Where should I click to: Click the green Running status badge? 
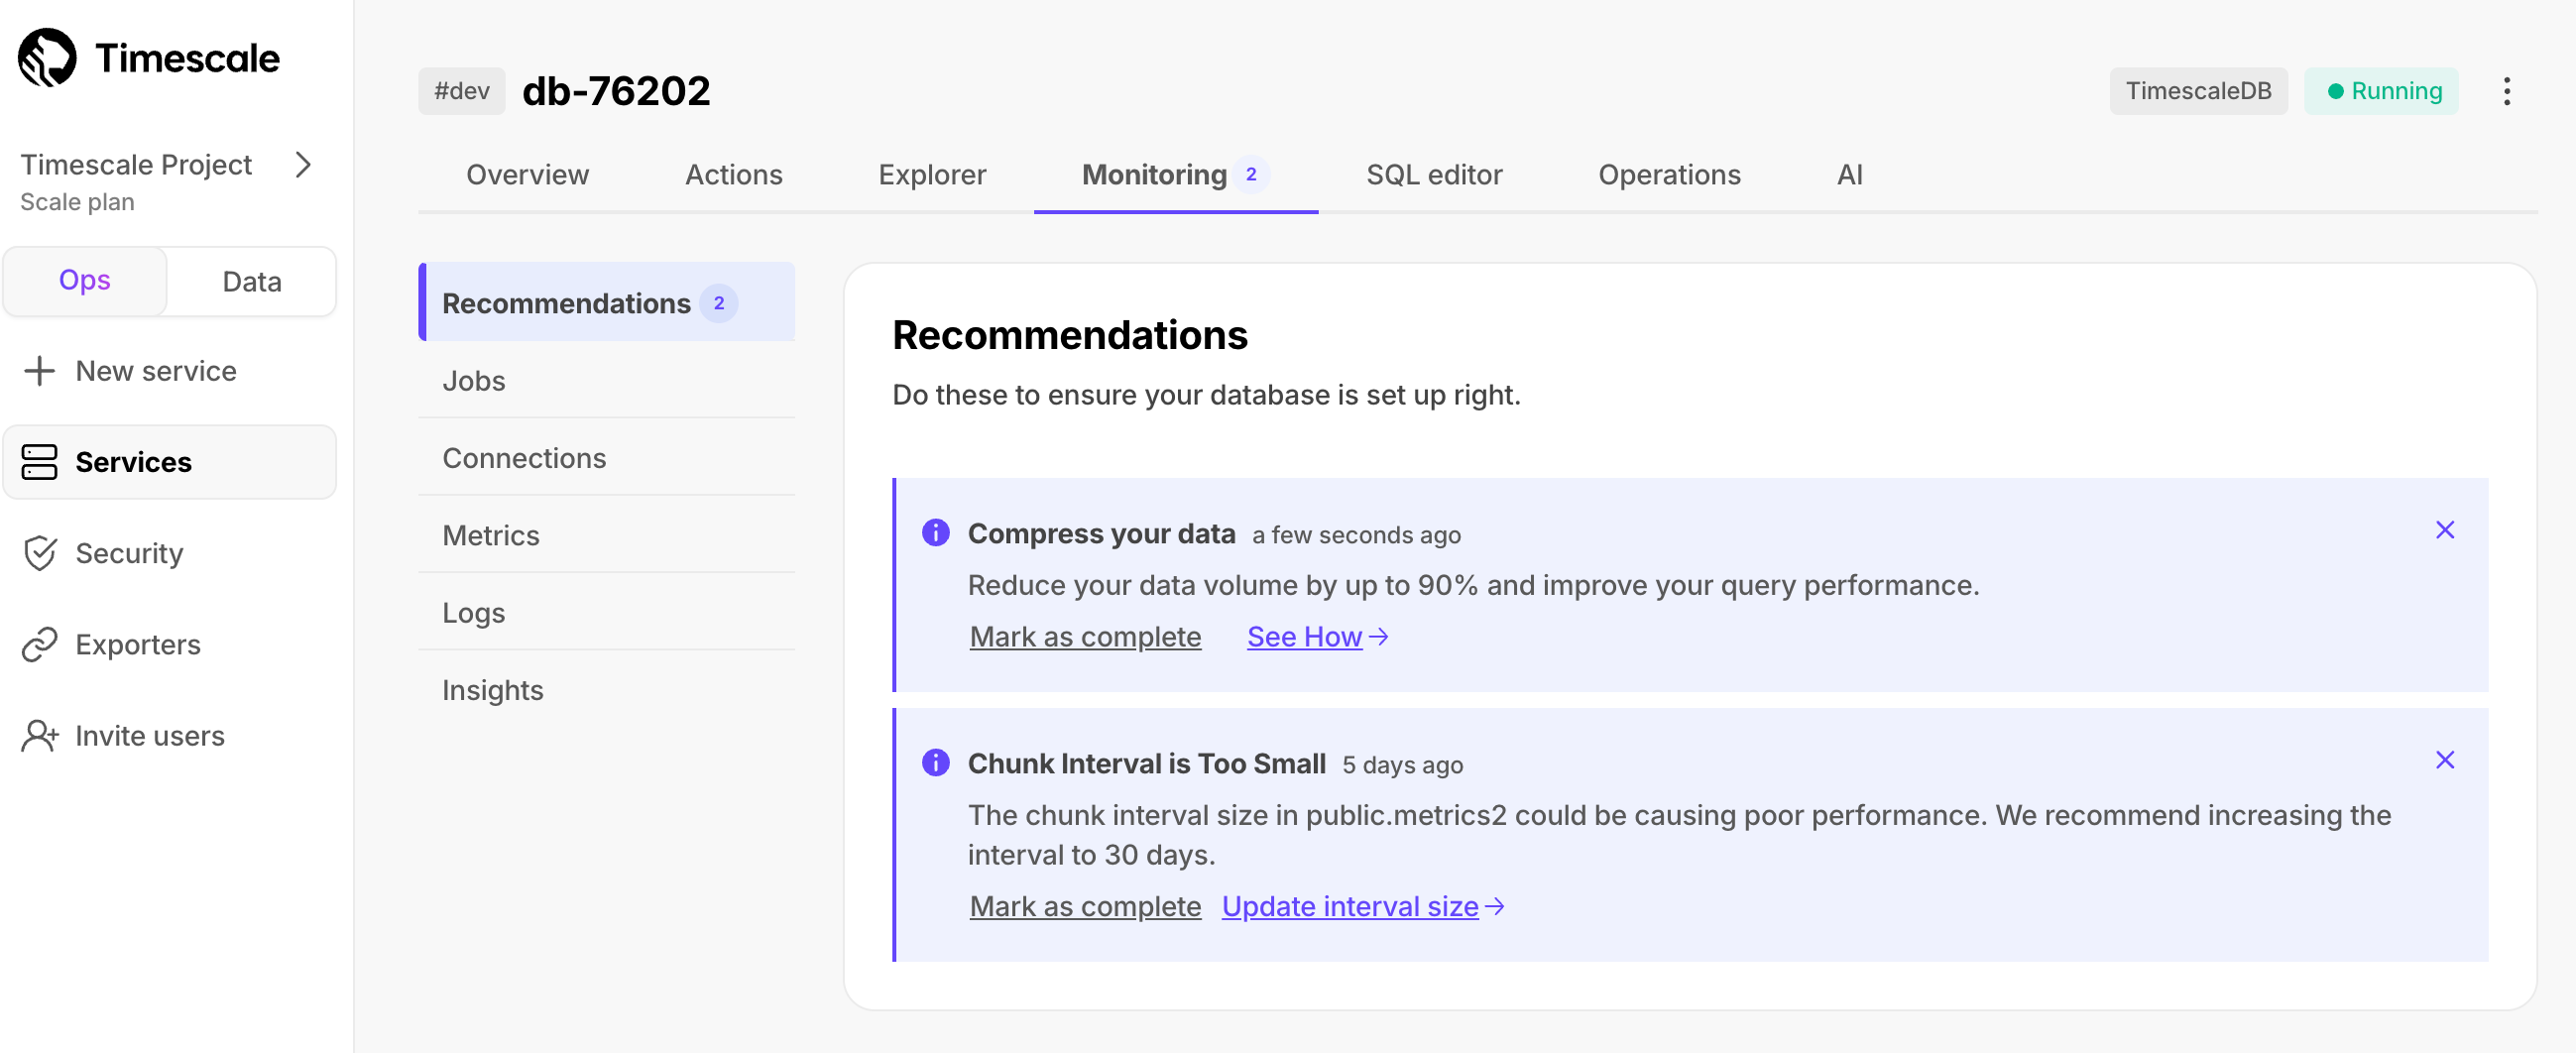point(2381,91)
